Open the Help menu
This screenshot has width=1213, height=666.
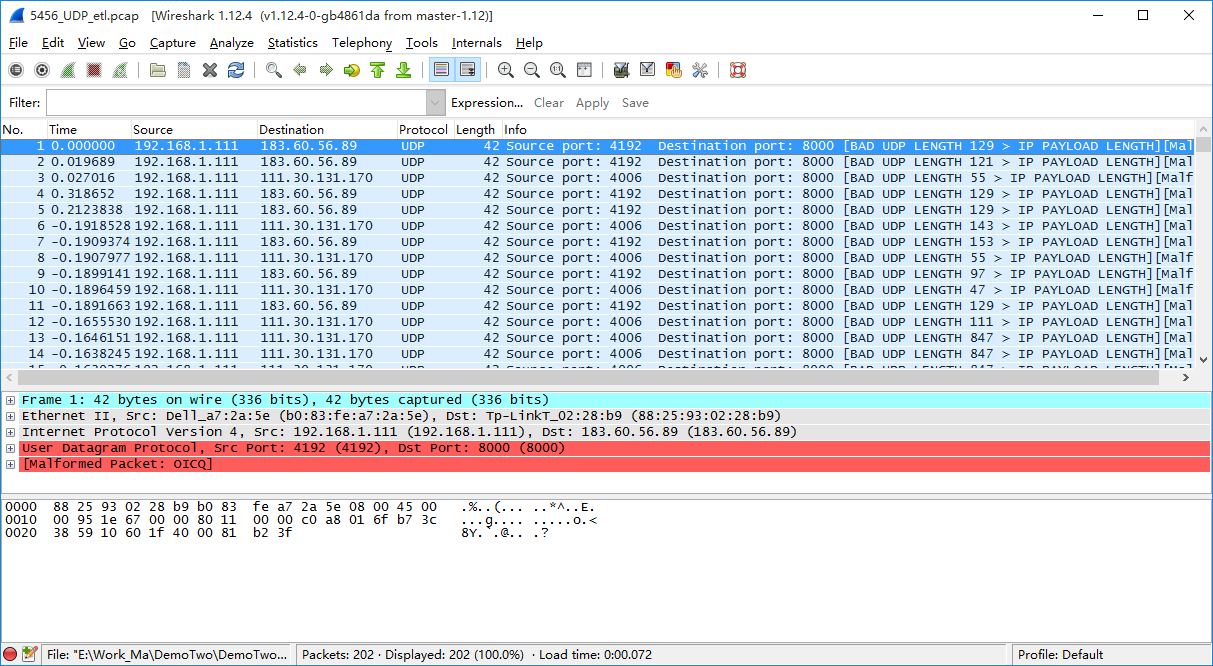pos(529,43)
